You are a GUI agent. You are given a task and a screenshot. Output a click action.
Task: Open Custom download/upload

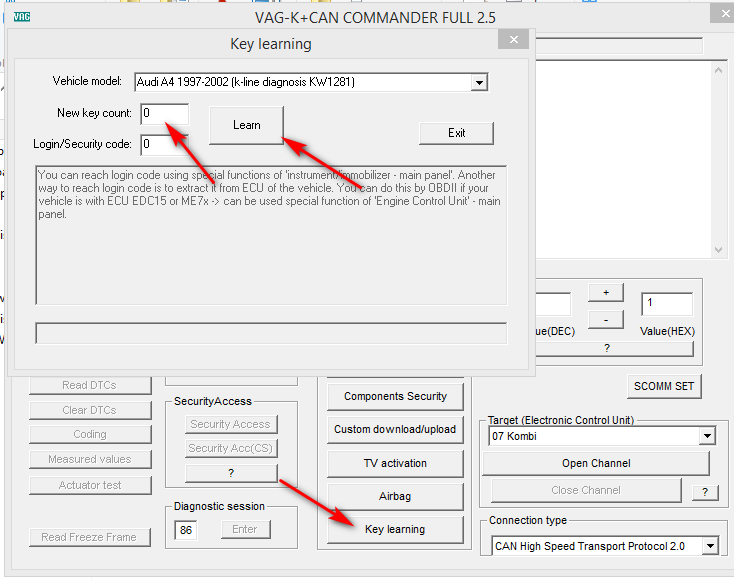395,429
